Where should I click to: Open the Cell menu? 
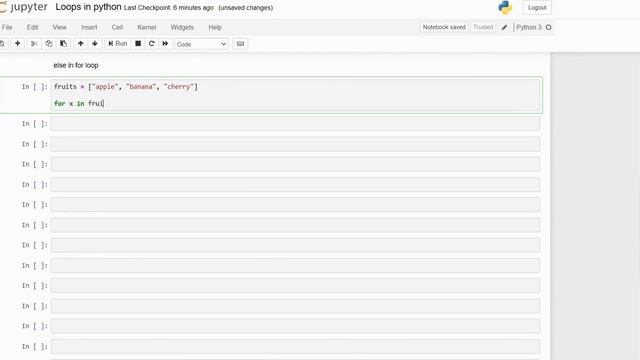pyautogui.click(x=117, y=27)
